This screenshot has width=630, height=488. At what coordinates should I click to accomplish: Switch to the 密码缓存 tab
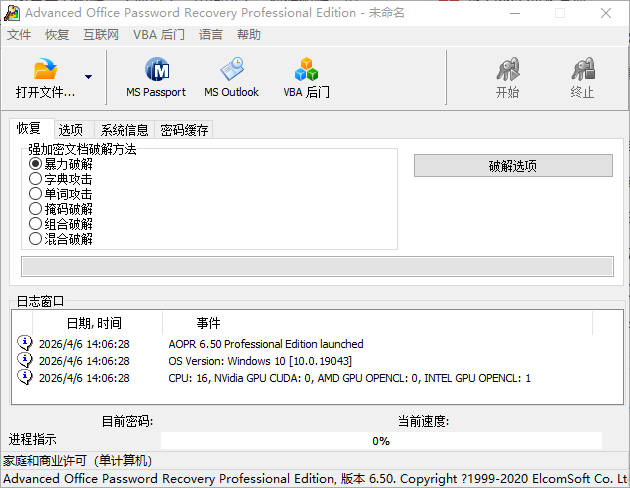(184, 130)
